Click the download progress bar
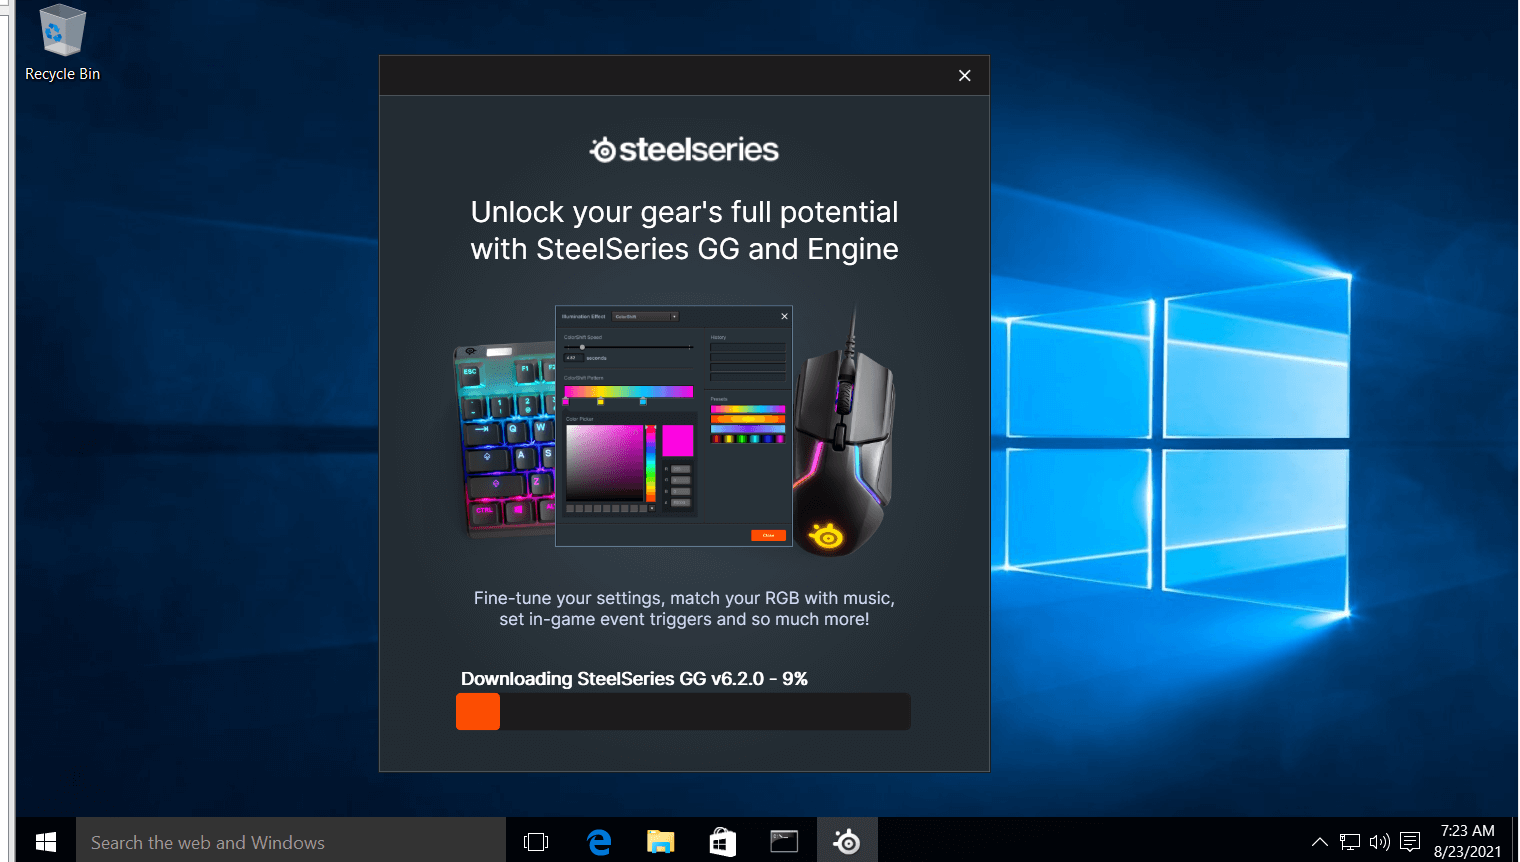The height and width of the screenshot is (862, 1520). [x=683, y=711]
